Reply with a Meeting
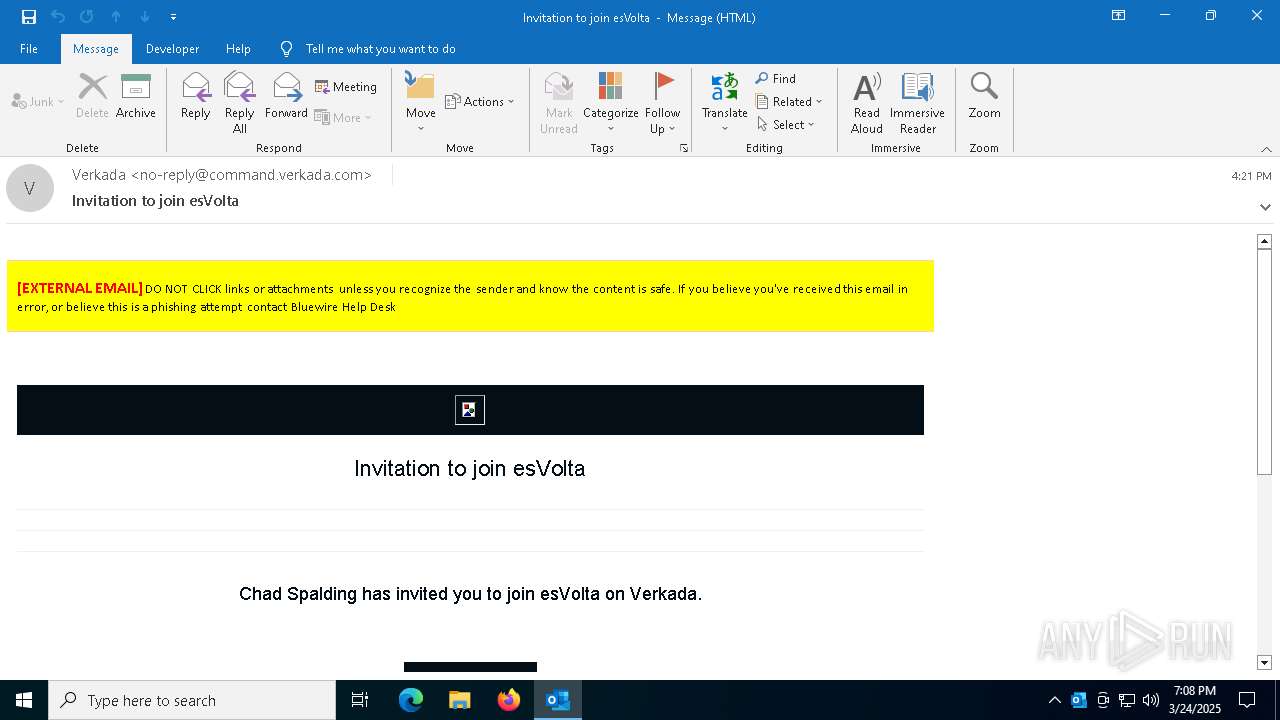Viewport: 1280px width, 720px height. (346, 87)
